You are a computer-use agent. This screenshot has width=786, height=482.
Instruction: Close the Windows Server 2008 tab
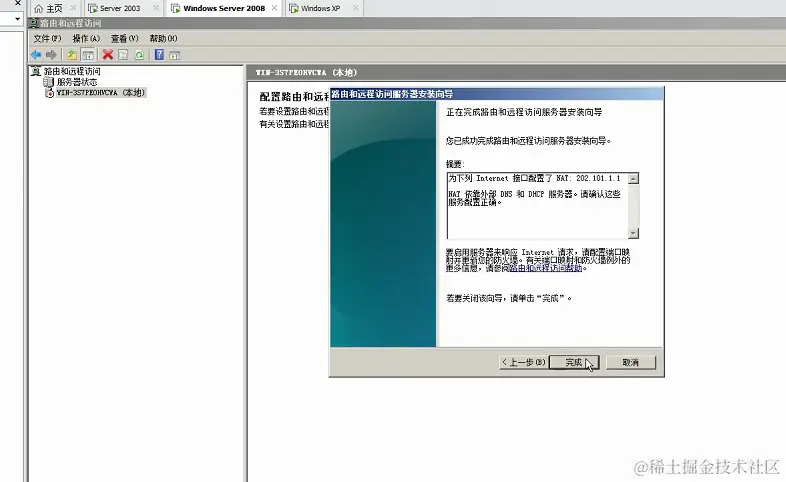pyautogui.click(x=274, y=8)
